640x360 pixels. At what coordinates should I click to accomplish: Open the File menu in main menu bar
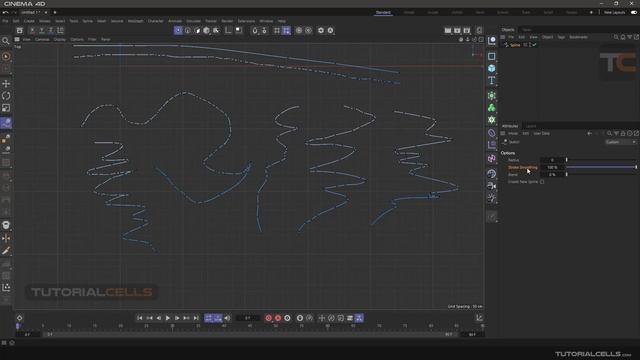[5, 21]
